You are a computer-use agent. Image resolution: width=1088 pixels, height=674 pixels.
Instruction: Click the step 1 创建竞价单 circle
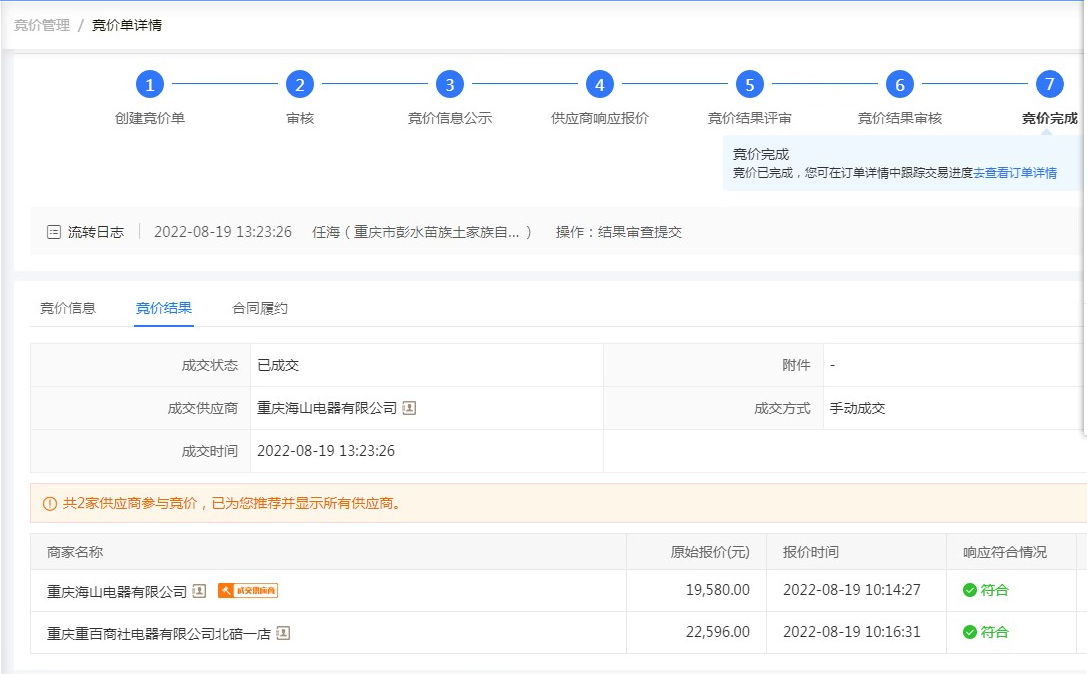pyautogui.click(x=150, y=85)
